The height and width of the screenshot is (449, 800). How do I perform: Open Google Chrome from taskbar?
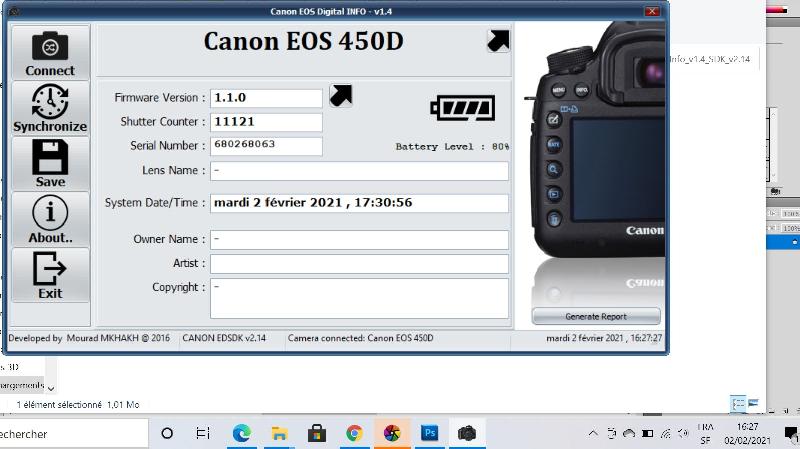point(354,434)
